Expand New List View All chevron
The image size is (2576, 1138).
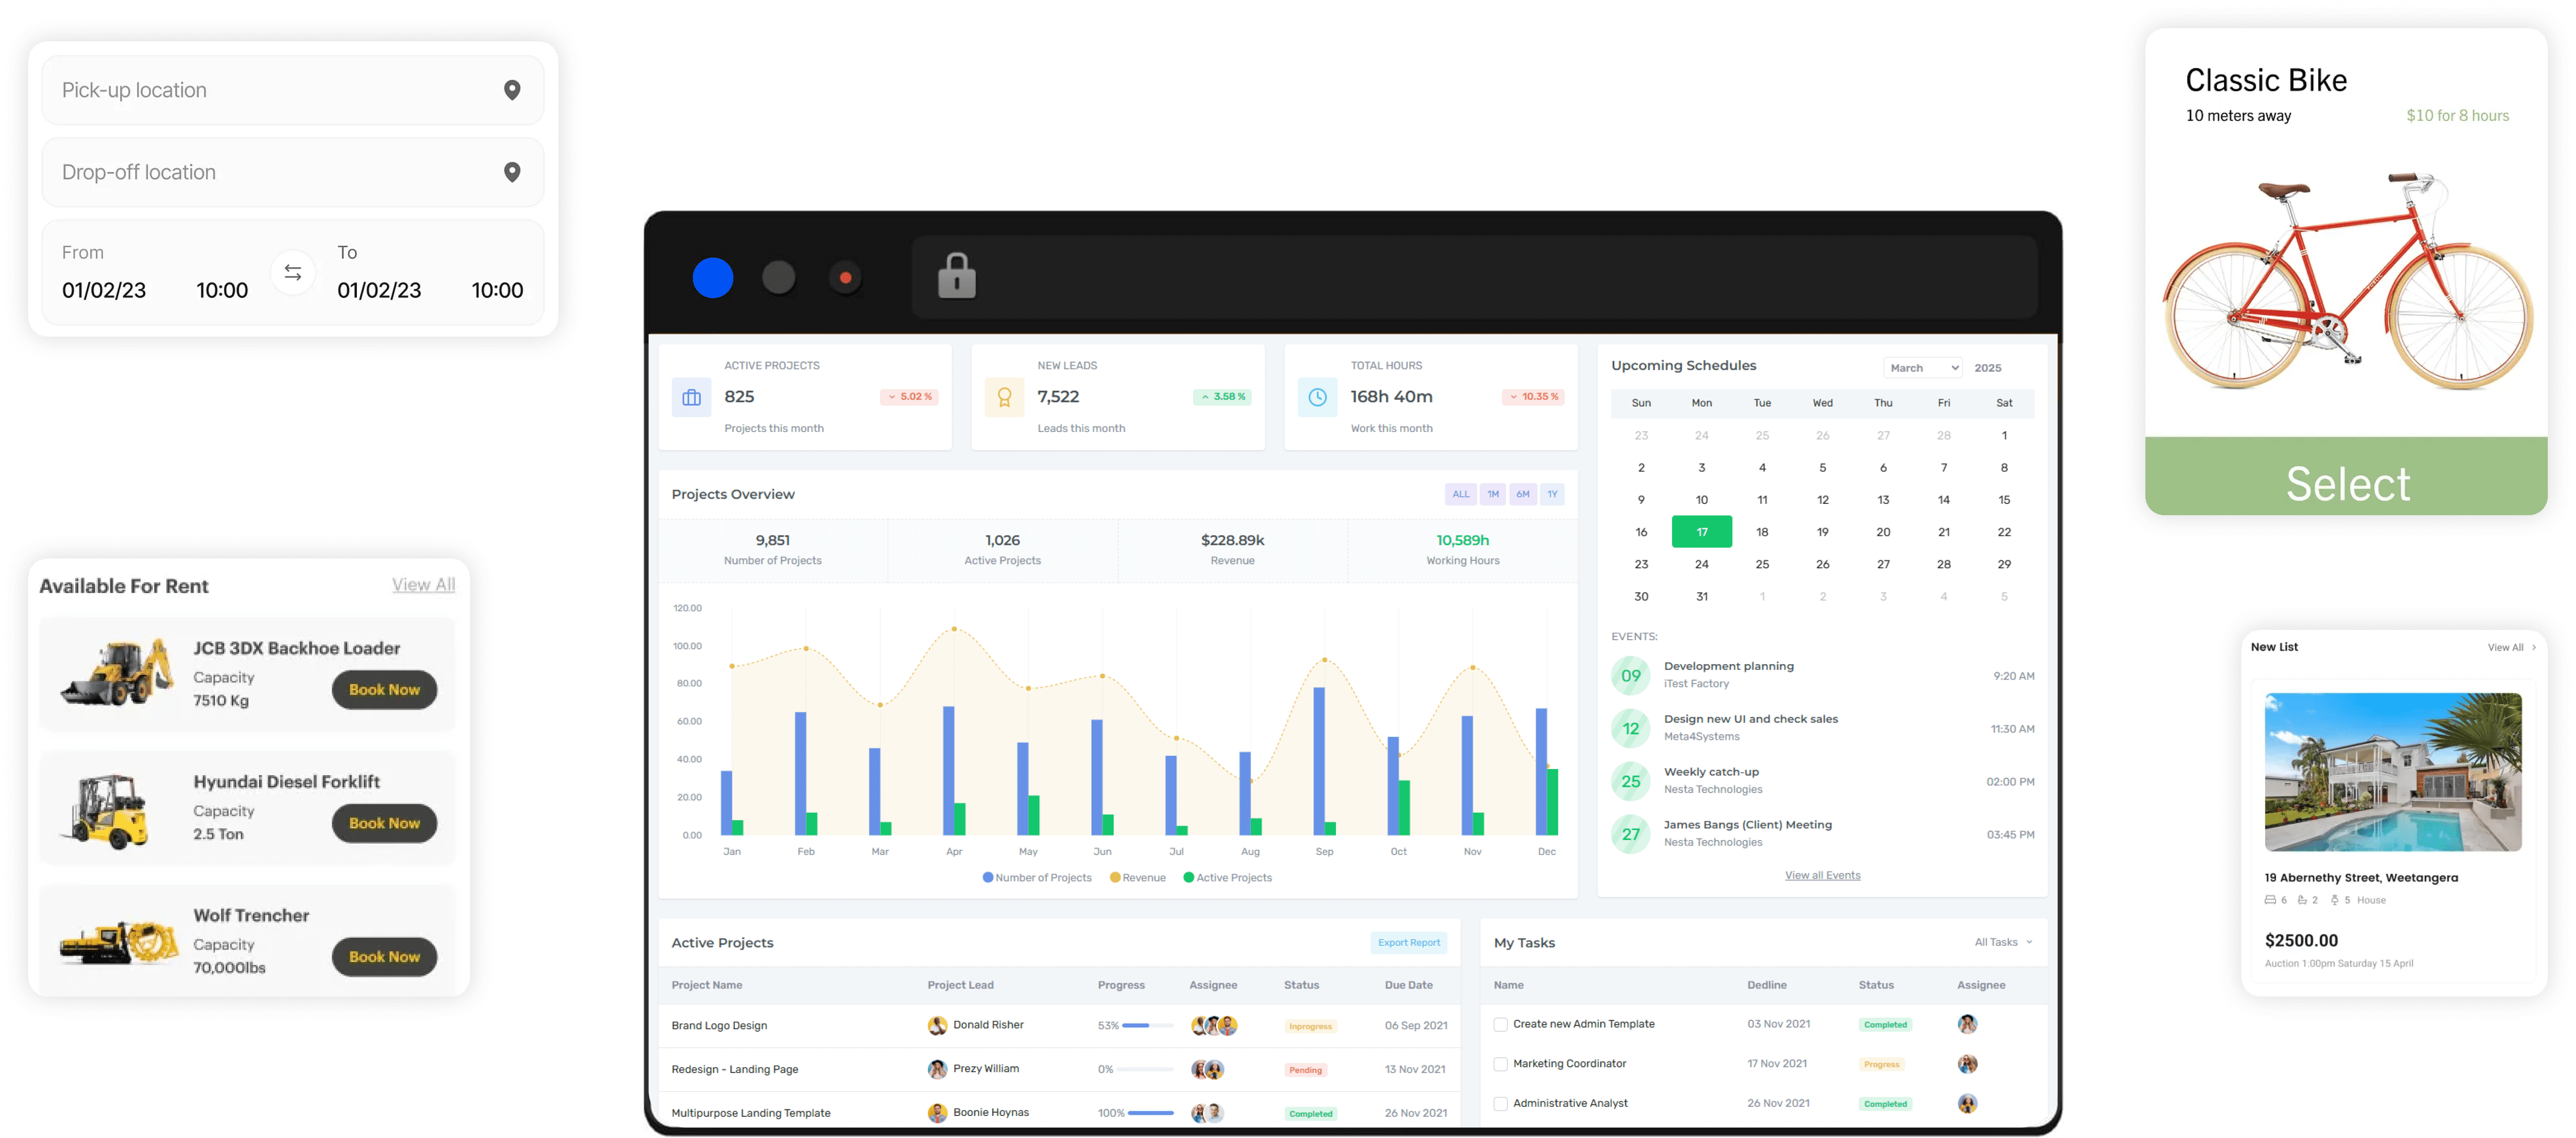pyautogui.click(x=2533, y=647)
